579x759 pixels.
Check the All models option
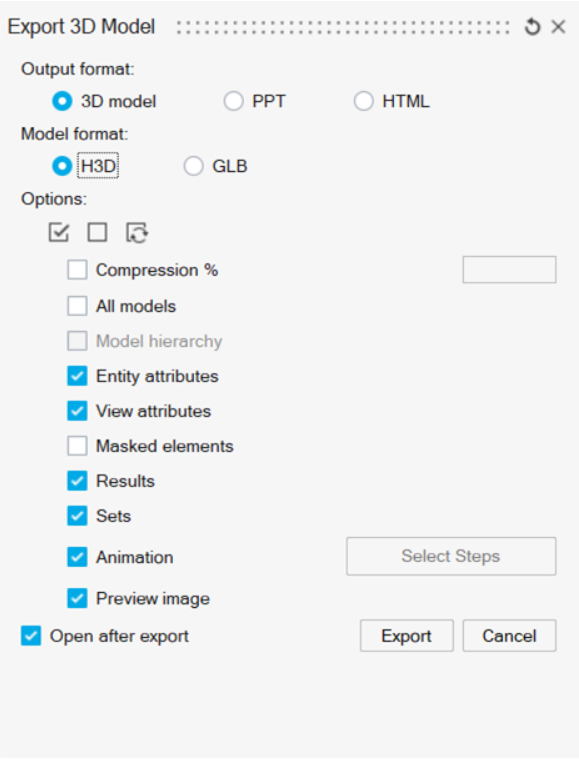click(77, 306)
